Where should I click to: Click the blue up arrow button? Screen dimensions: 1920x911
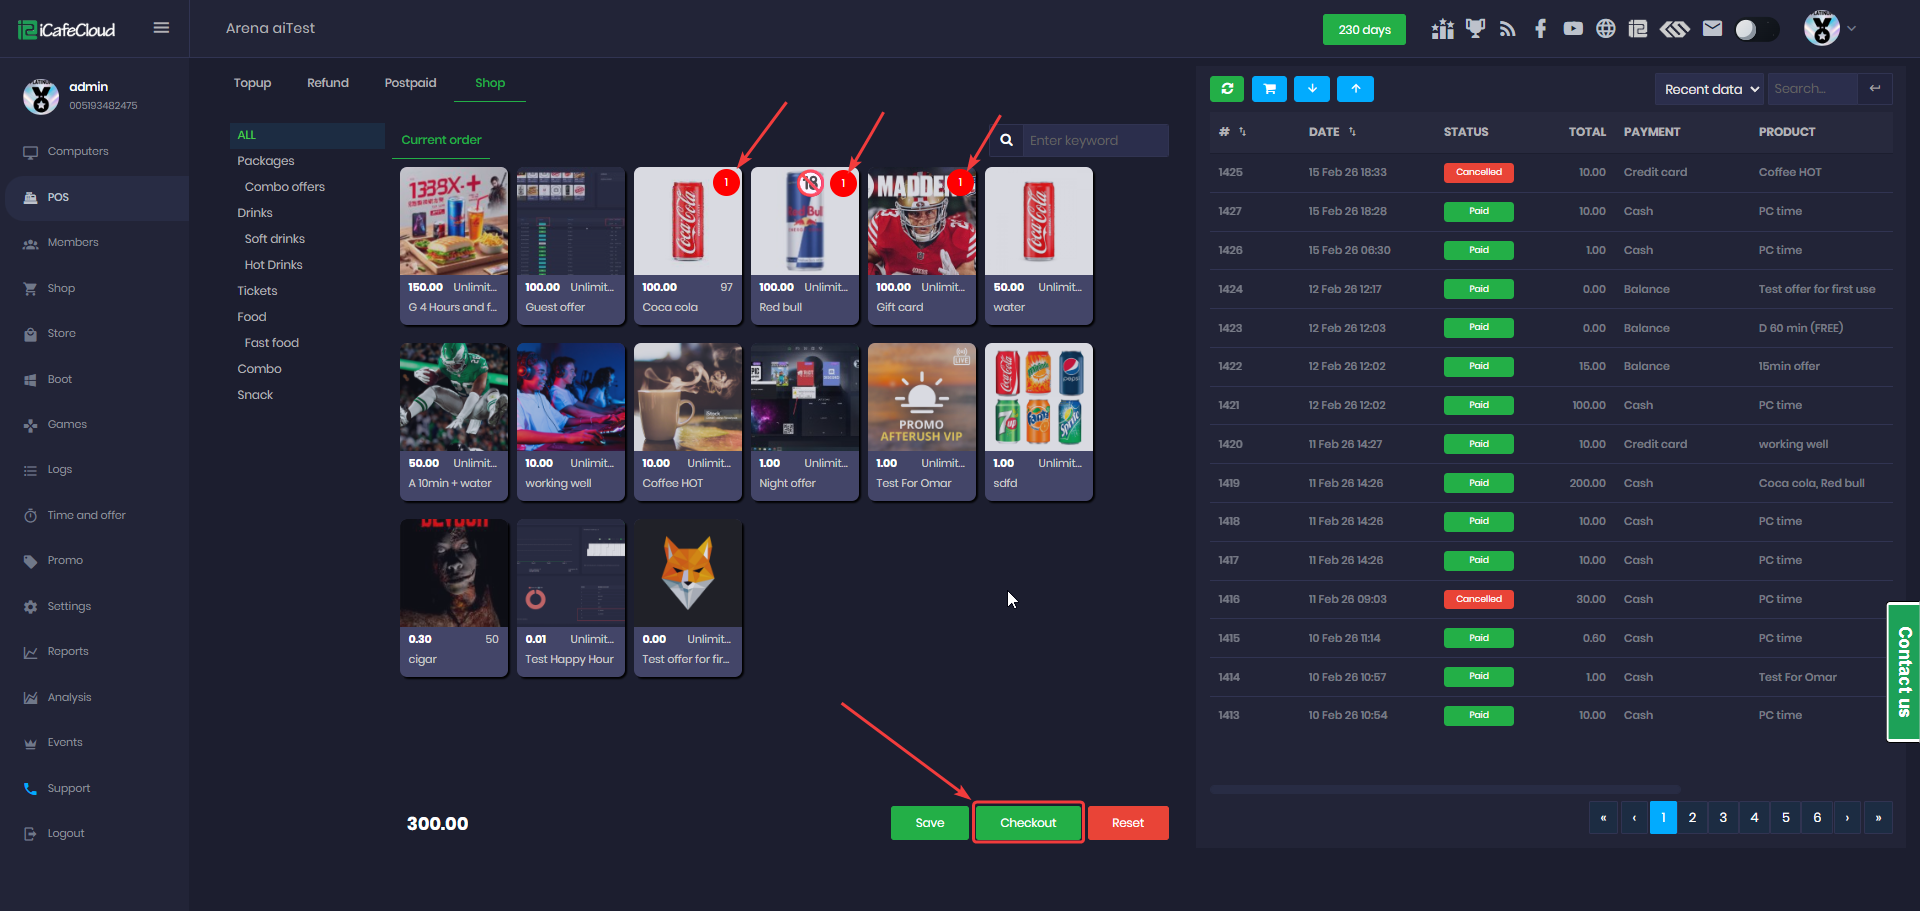tap(1356, 89)
